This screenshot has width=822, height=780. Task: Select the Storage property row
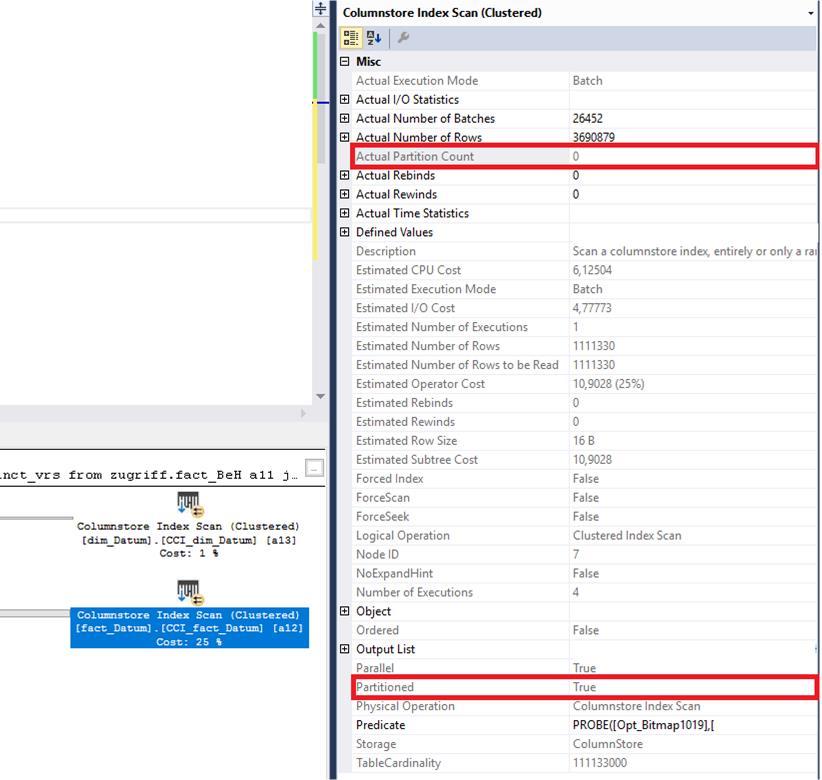[x=585, y=744]
